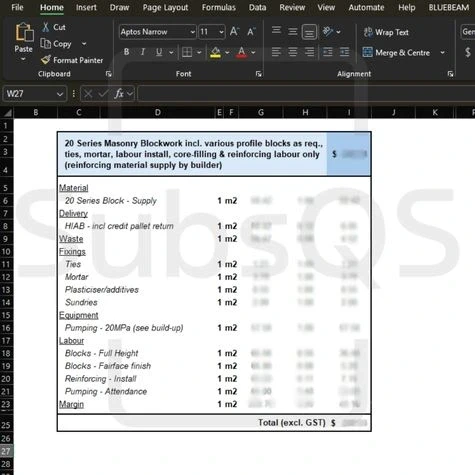
Task: Open the Page Layout tab
Action: tap(165, 7)
